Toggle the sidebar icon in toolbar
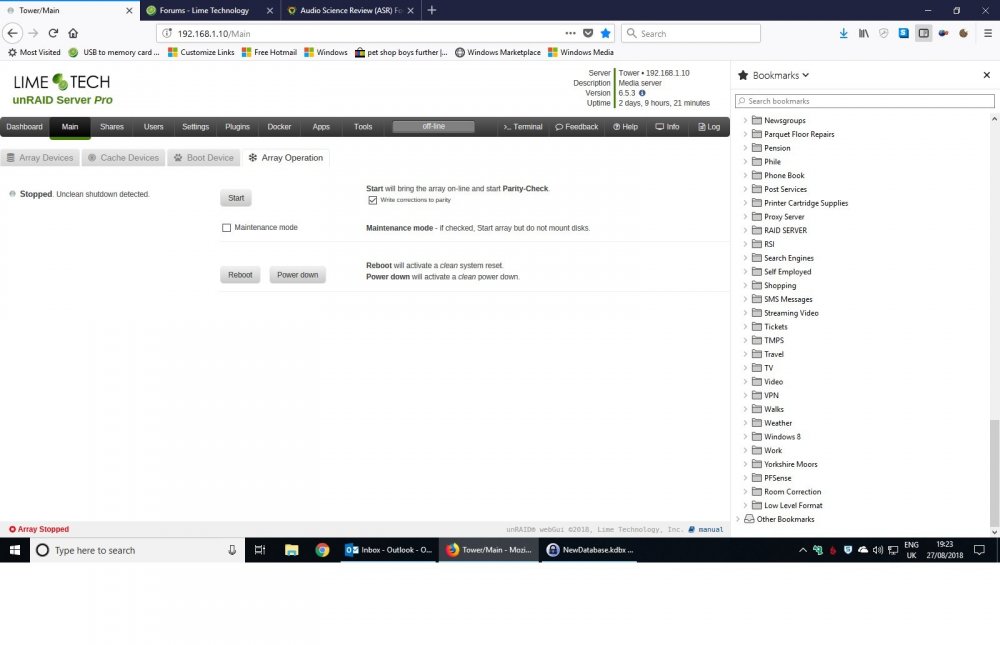 (923, 33)
